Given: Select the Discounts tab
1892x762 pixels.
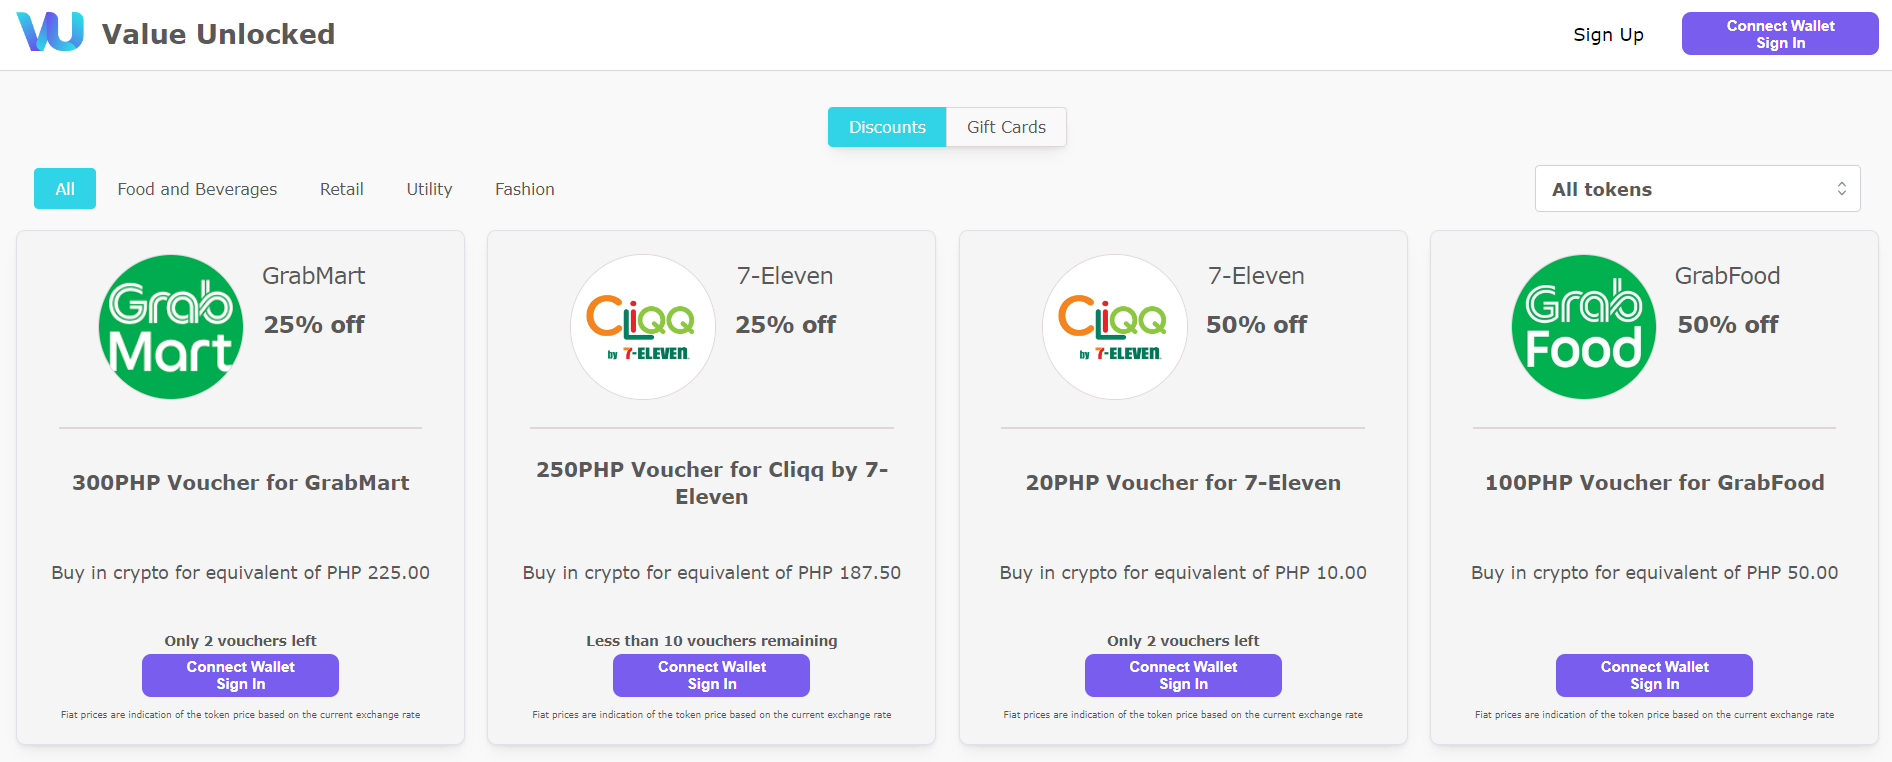Looking at the screenshot, I should tap(887, 127).
